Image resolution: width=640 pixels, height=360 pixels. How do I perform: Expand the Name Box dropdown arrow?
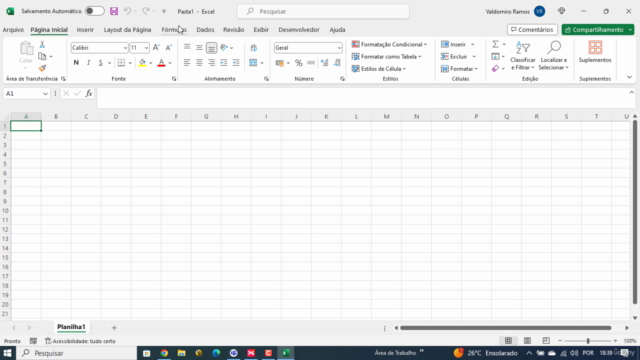tap(45, 93)
